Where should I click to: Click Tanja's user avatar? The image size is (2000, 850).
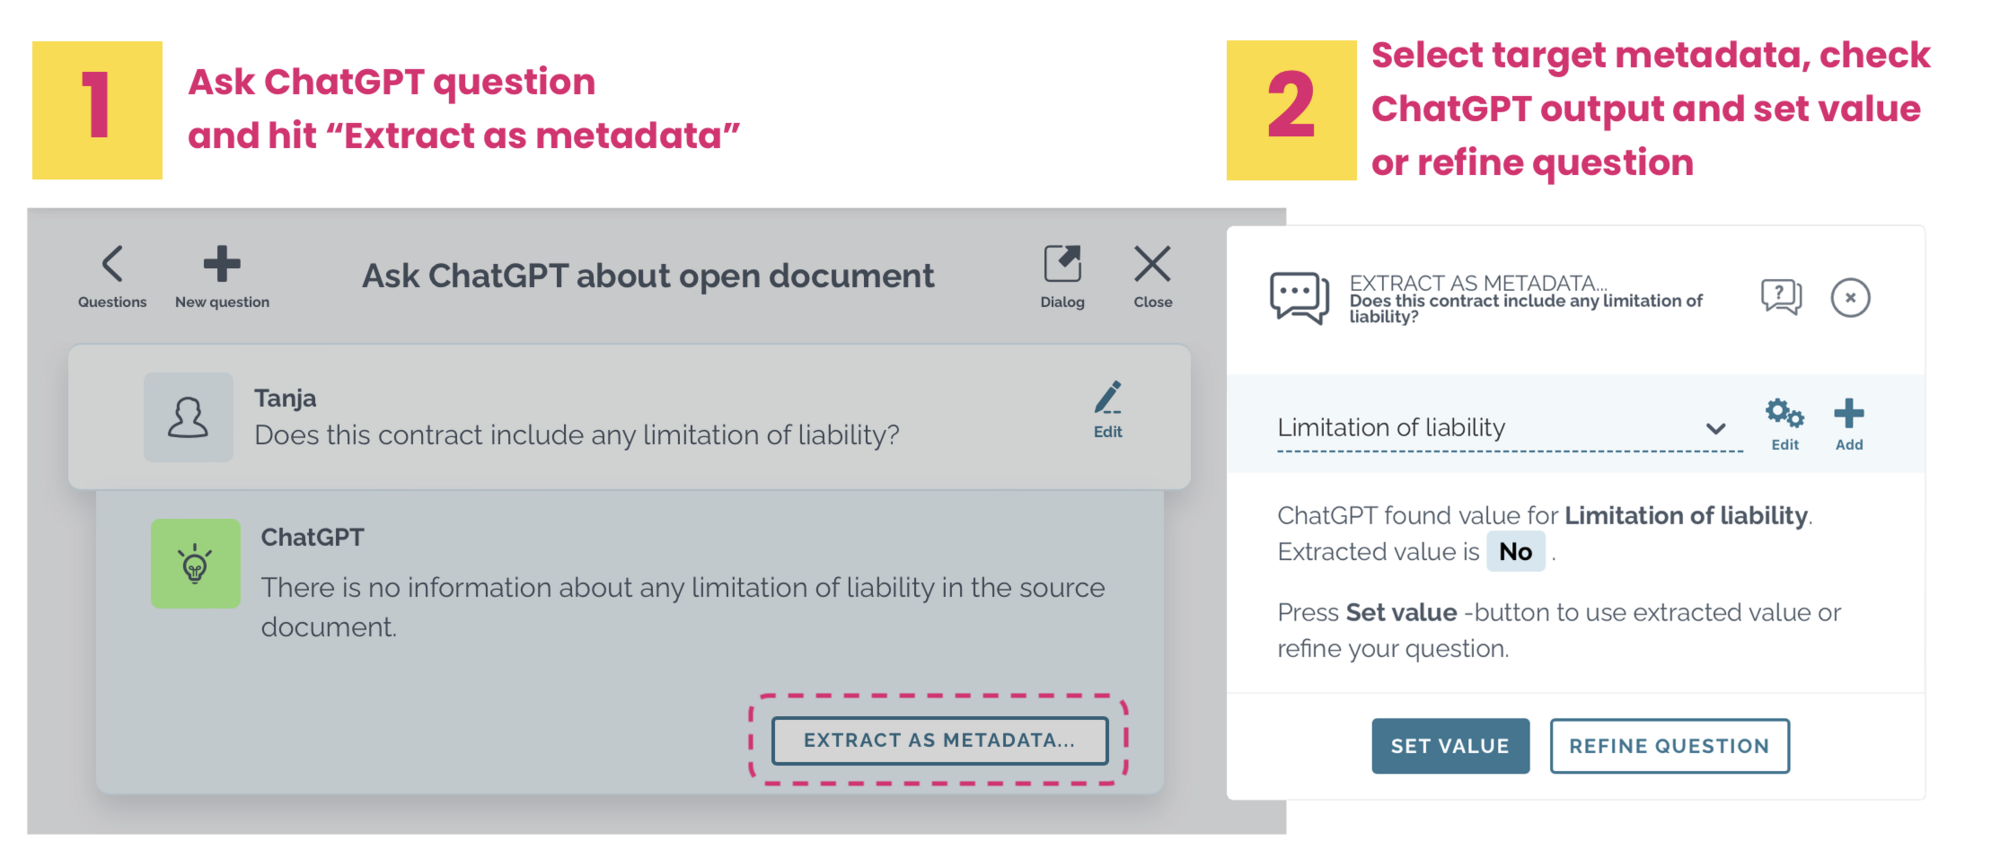point(188,417)
